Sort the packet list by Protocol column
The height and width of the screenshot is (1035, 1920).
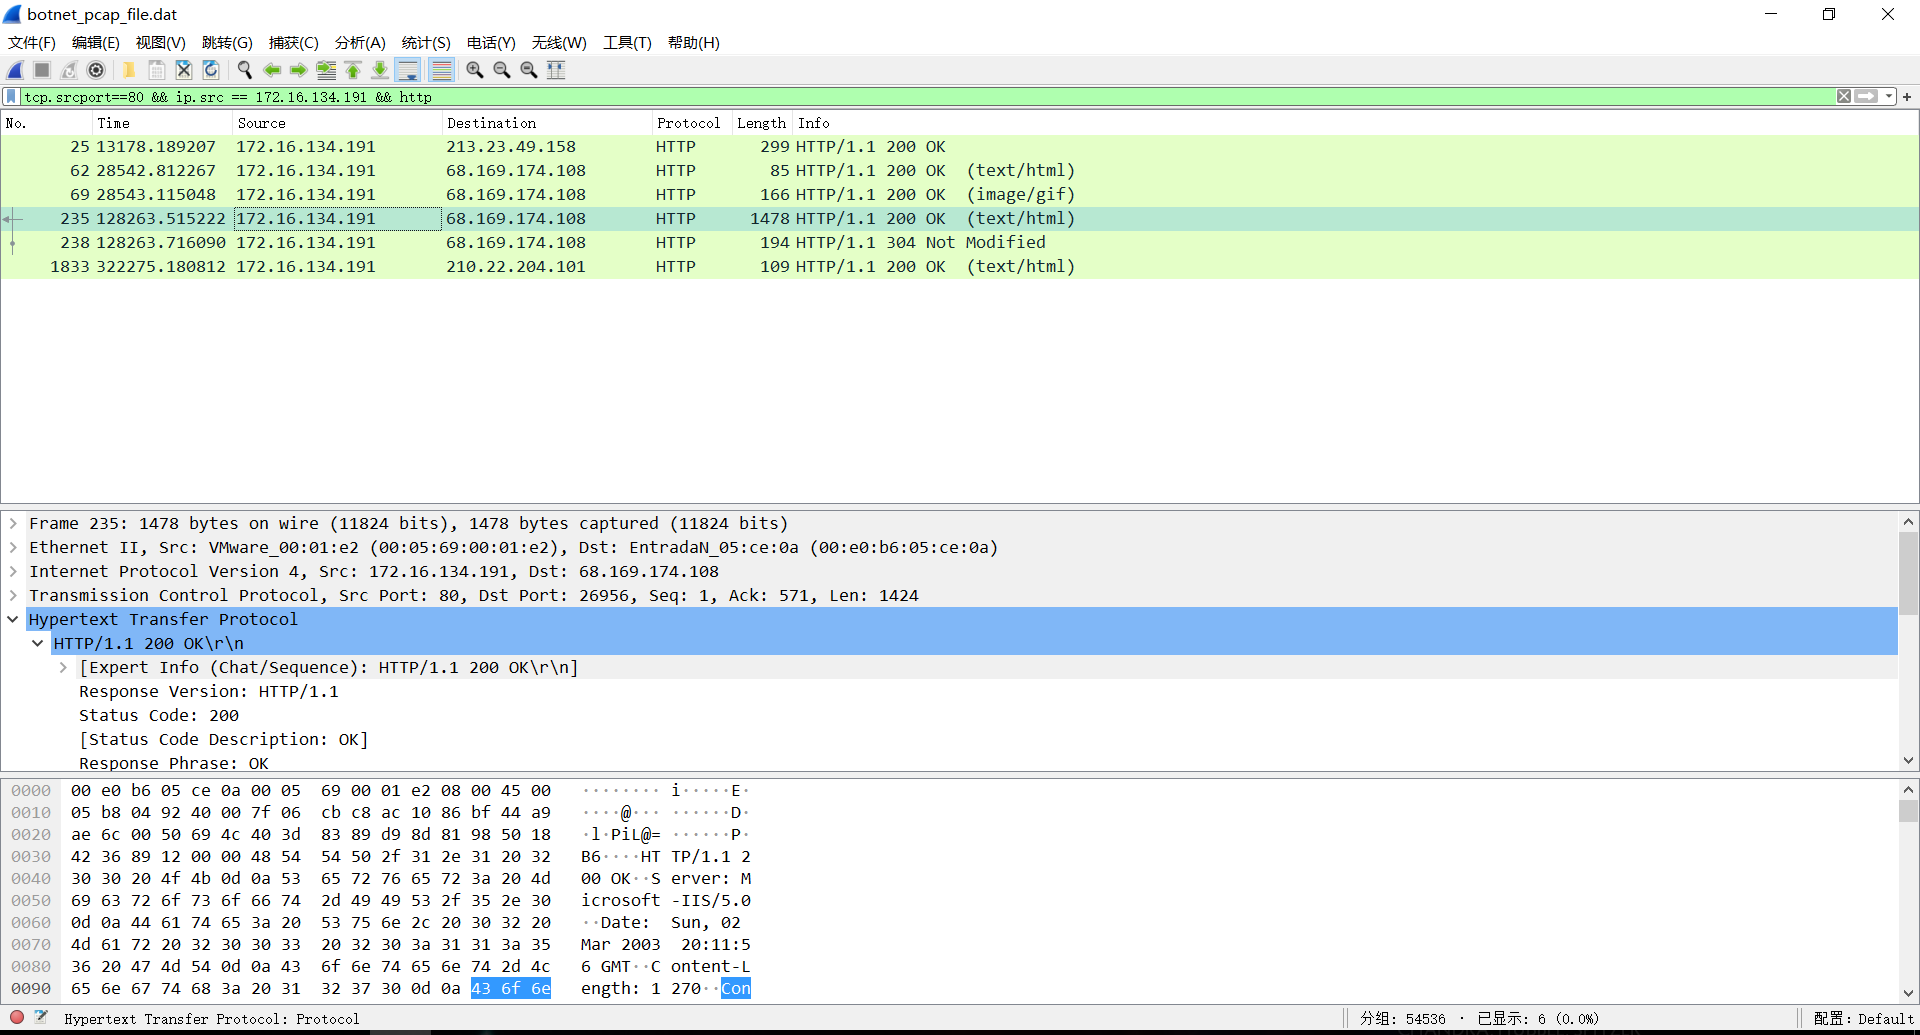[x=688, y=123]
